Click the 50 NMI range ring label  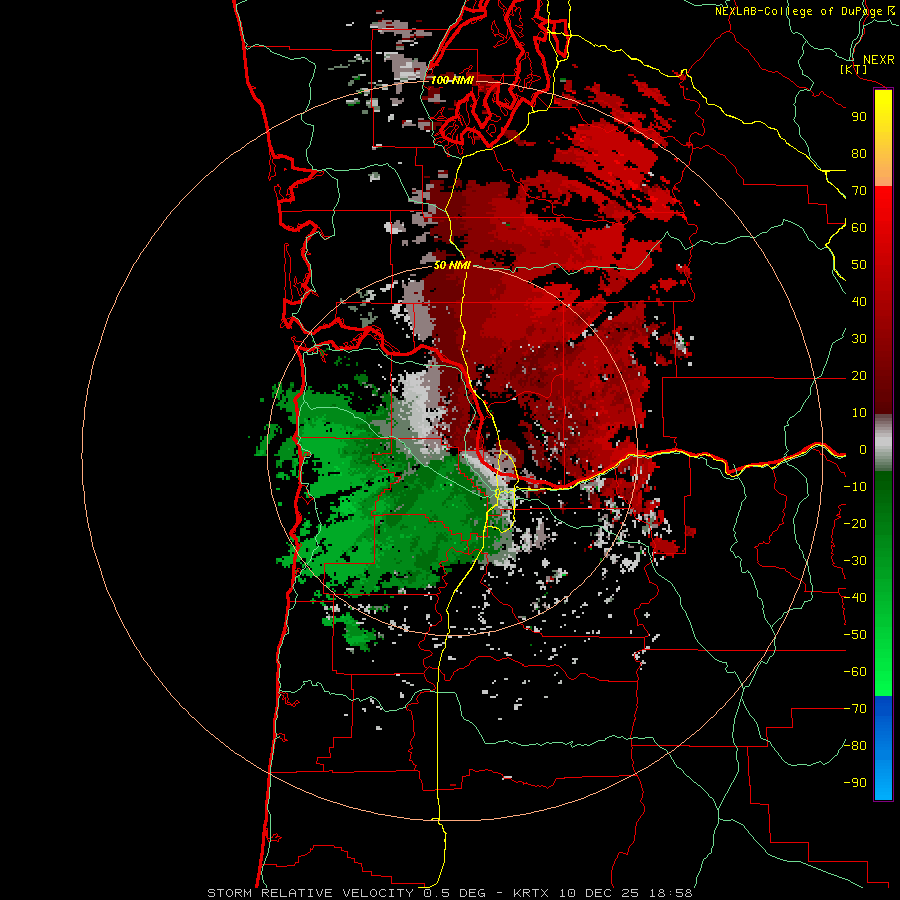452,265
